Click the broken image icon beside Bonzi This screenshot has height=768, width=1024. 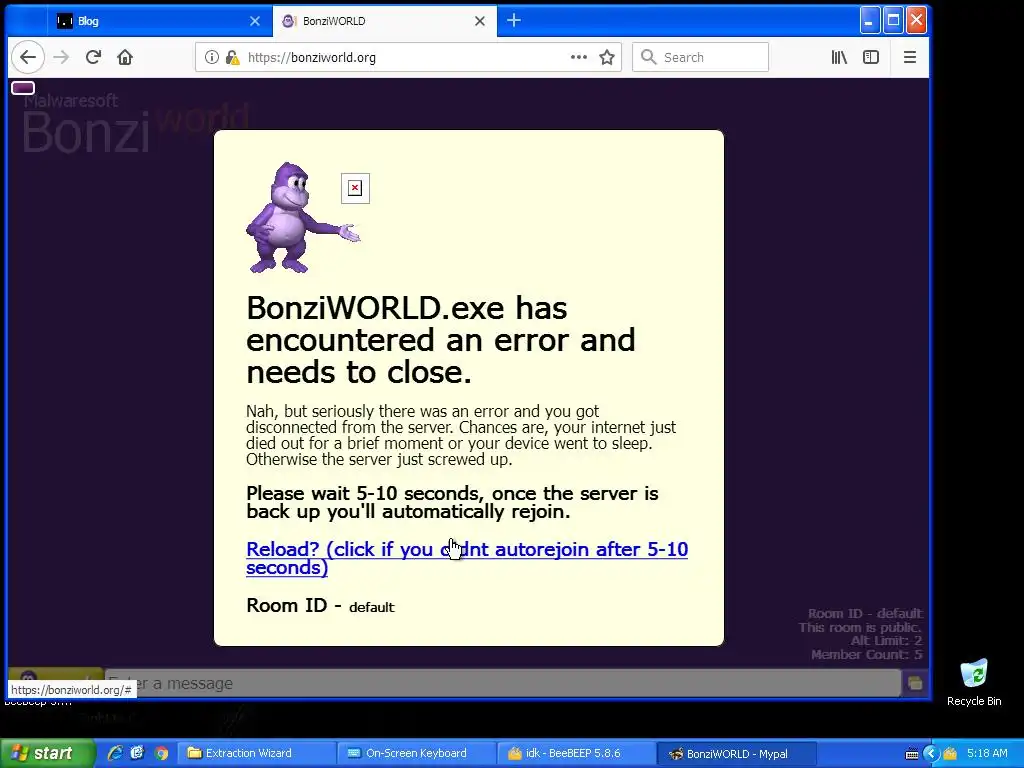(x=355, y=188)
